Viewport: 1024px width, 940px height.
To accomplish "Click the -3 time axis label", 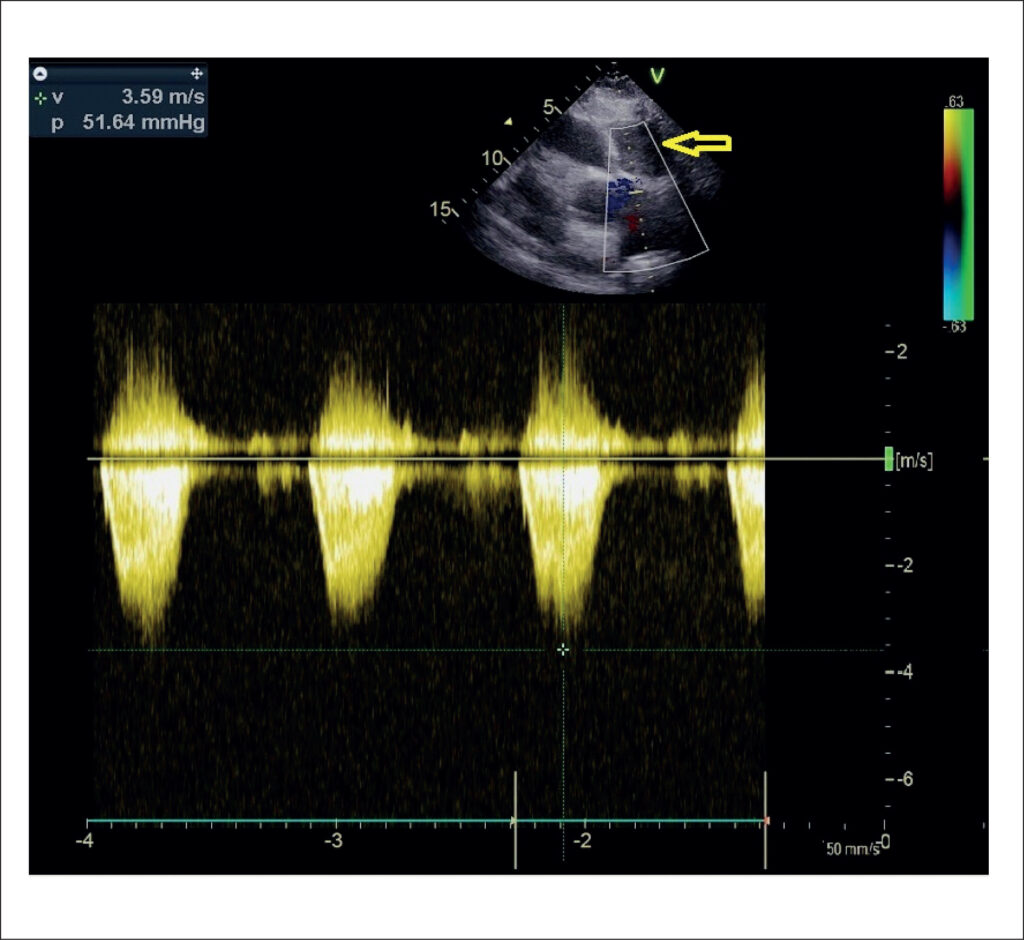I will (x=334, y=840).
